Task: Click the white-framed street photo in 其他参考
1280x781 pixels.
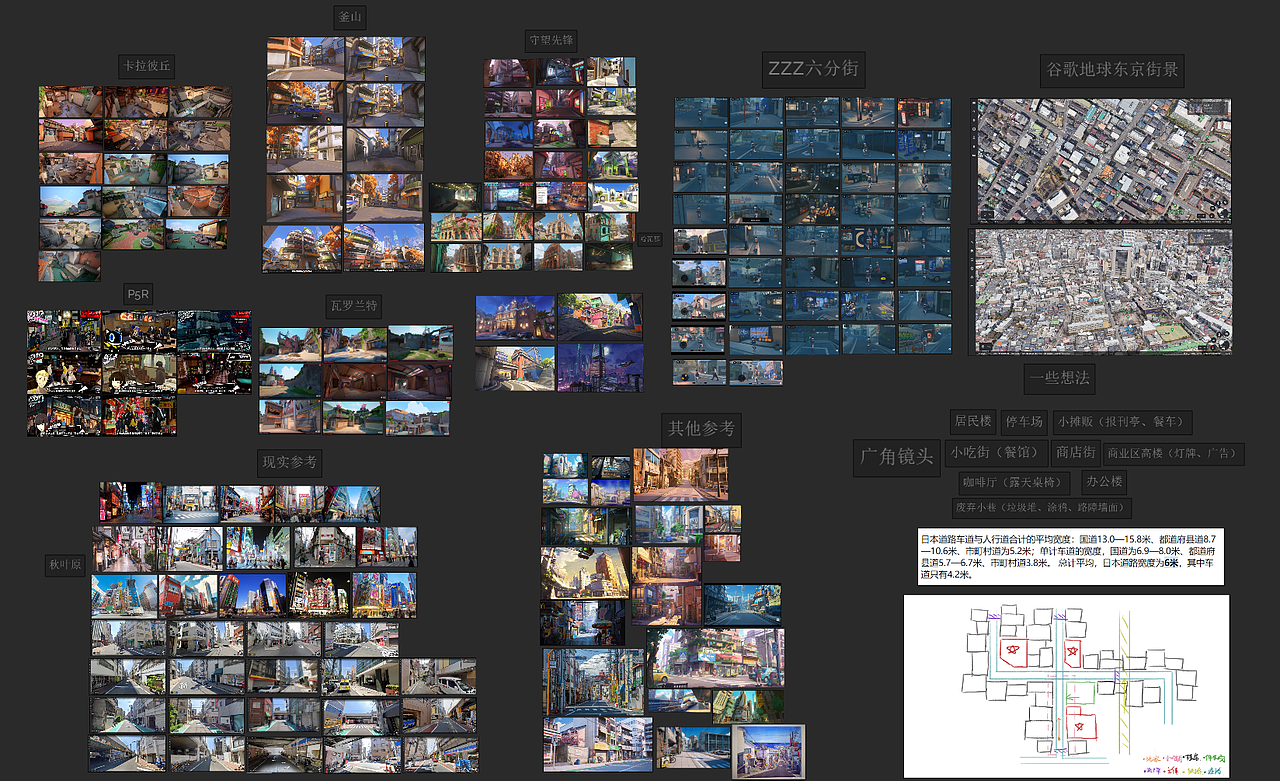Action: [x=768, y=751]
